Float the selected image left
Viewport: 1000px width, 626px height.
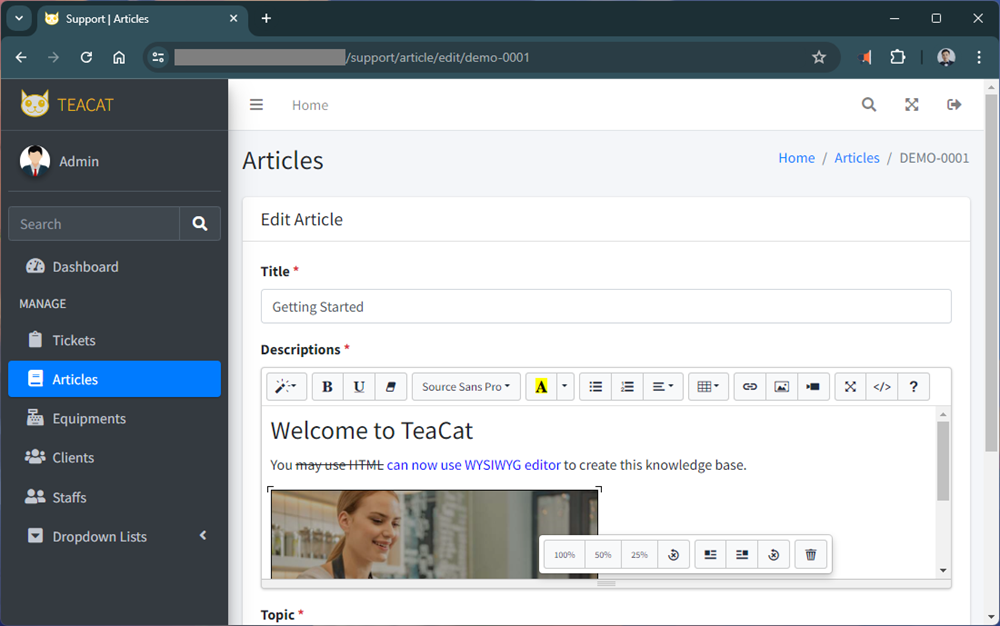(x=710, y=555)
